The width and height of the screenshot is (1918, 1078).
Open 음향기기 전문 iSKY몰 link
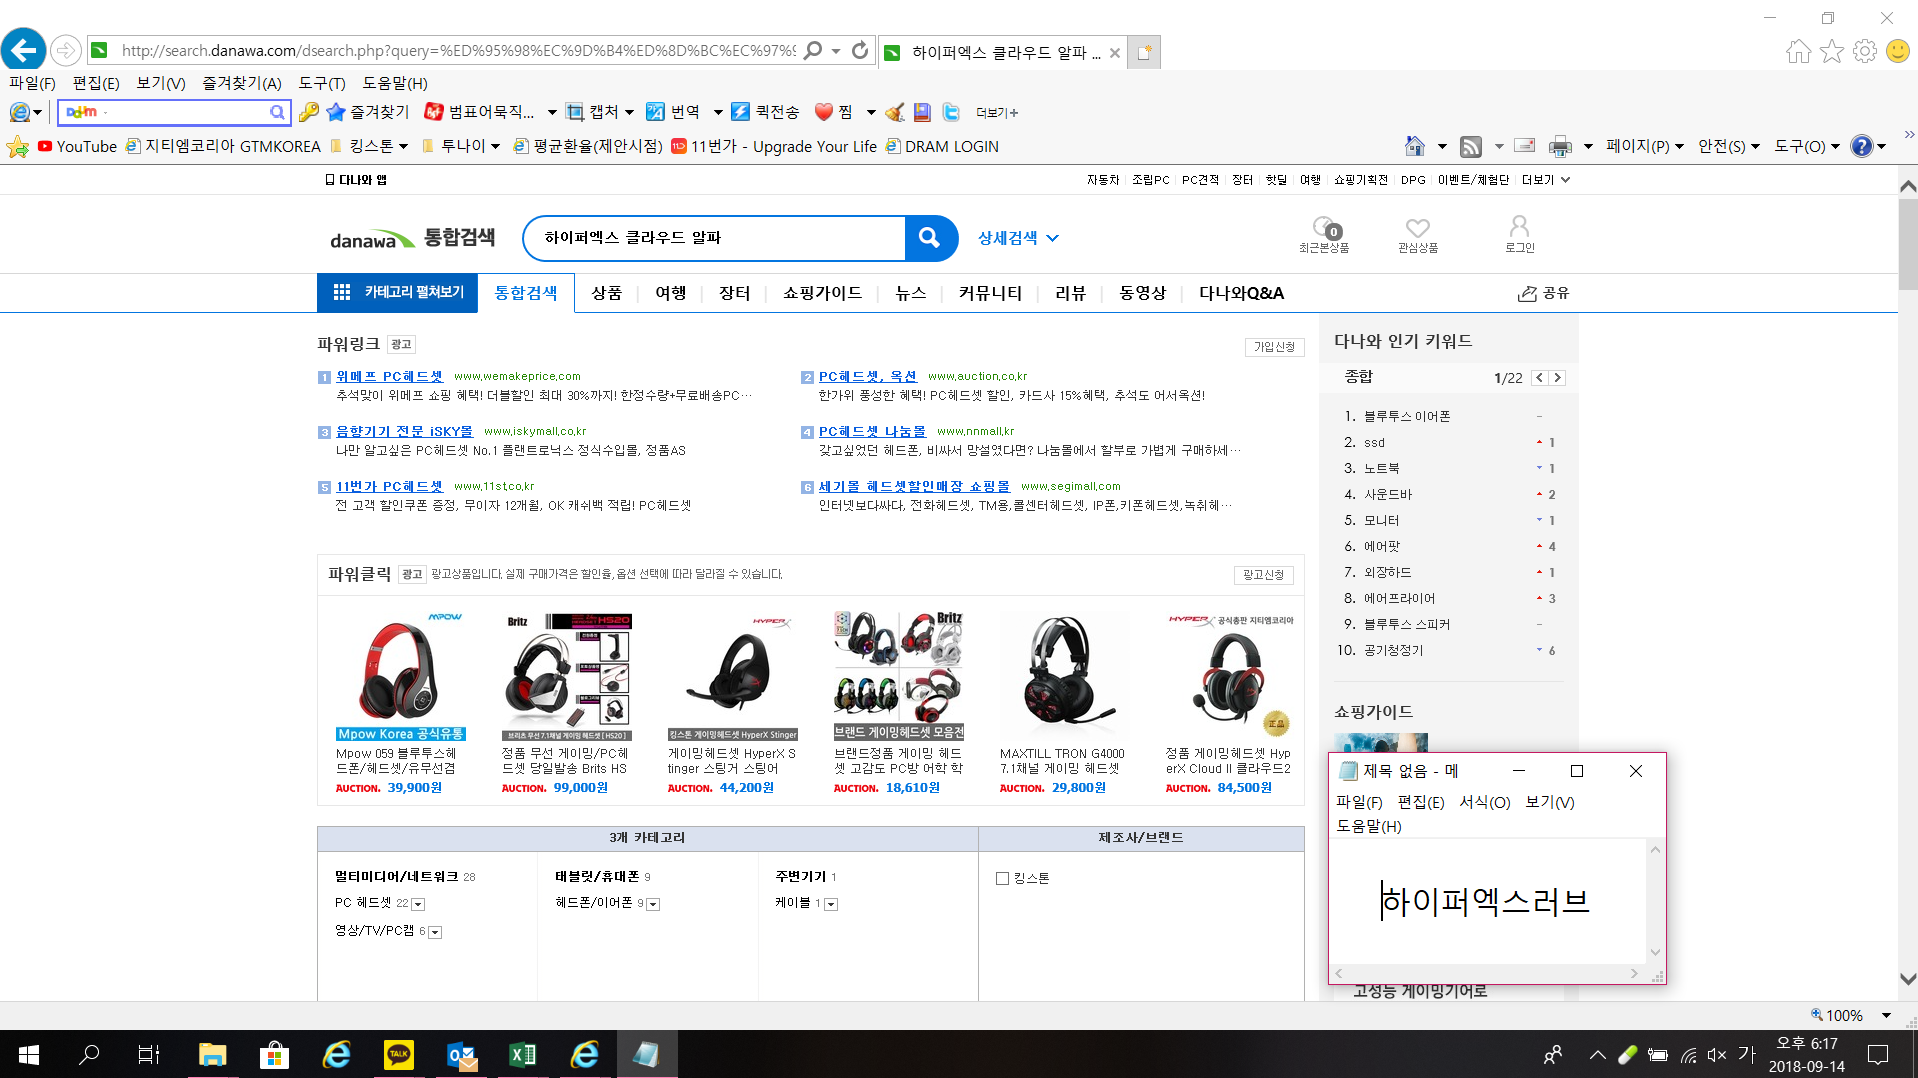pos(404,431)
